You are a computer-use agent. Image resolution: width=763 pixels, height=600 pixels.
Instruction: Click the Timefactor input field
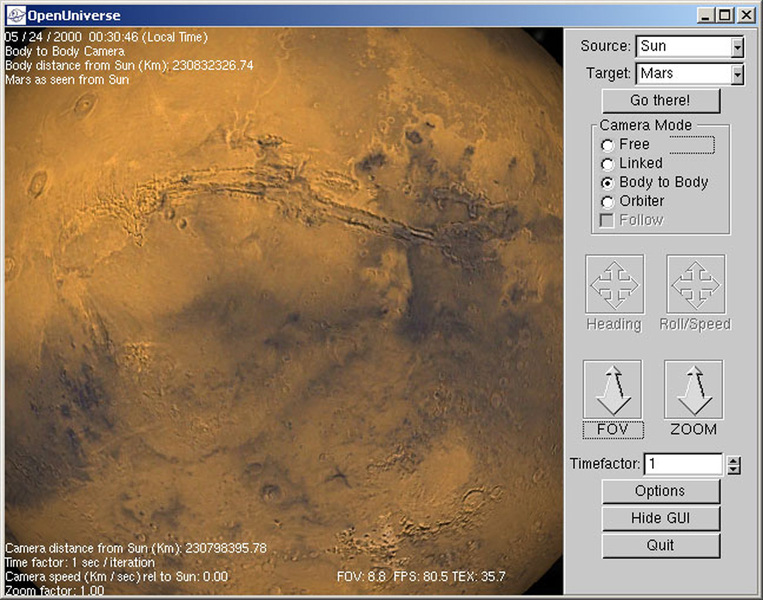tap(684, 464)
